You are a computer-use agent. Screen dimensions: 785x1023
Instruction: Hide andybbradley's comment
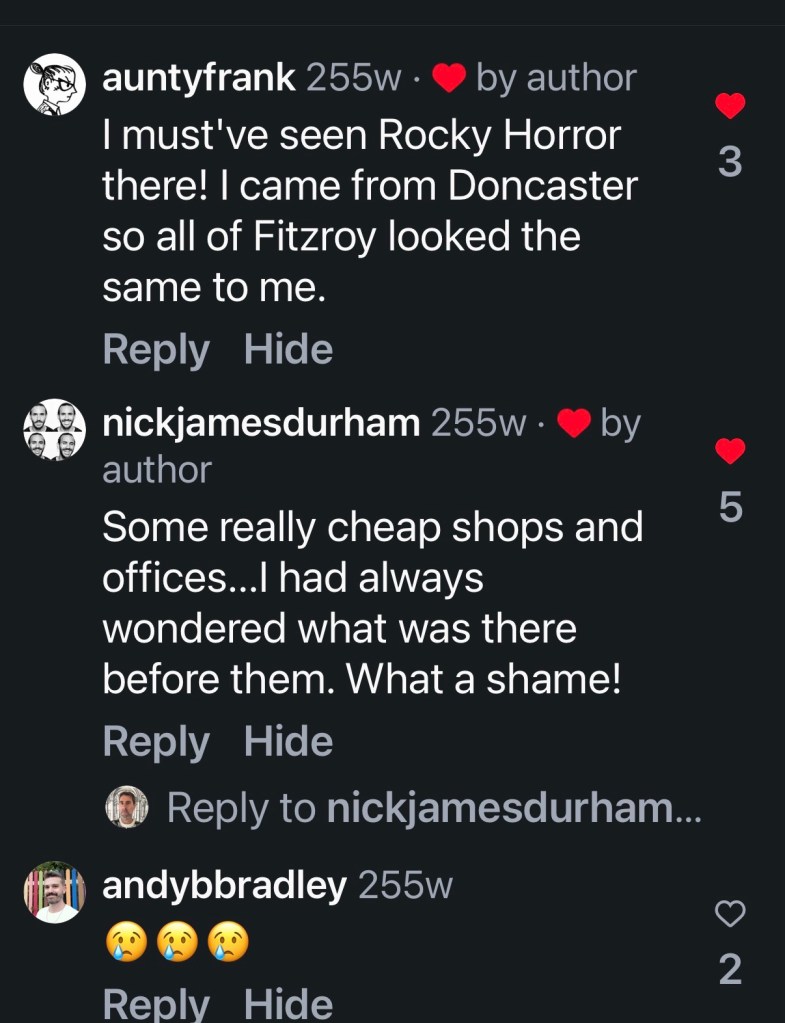(x=288, y=1003)
